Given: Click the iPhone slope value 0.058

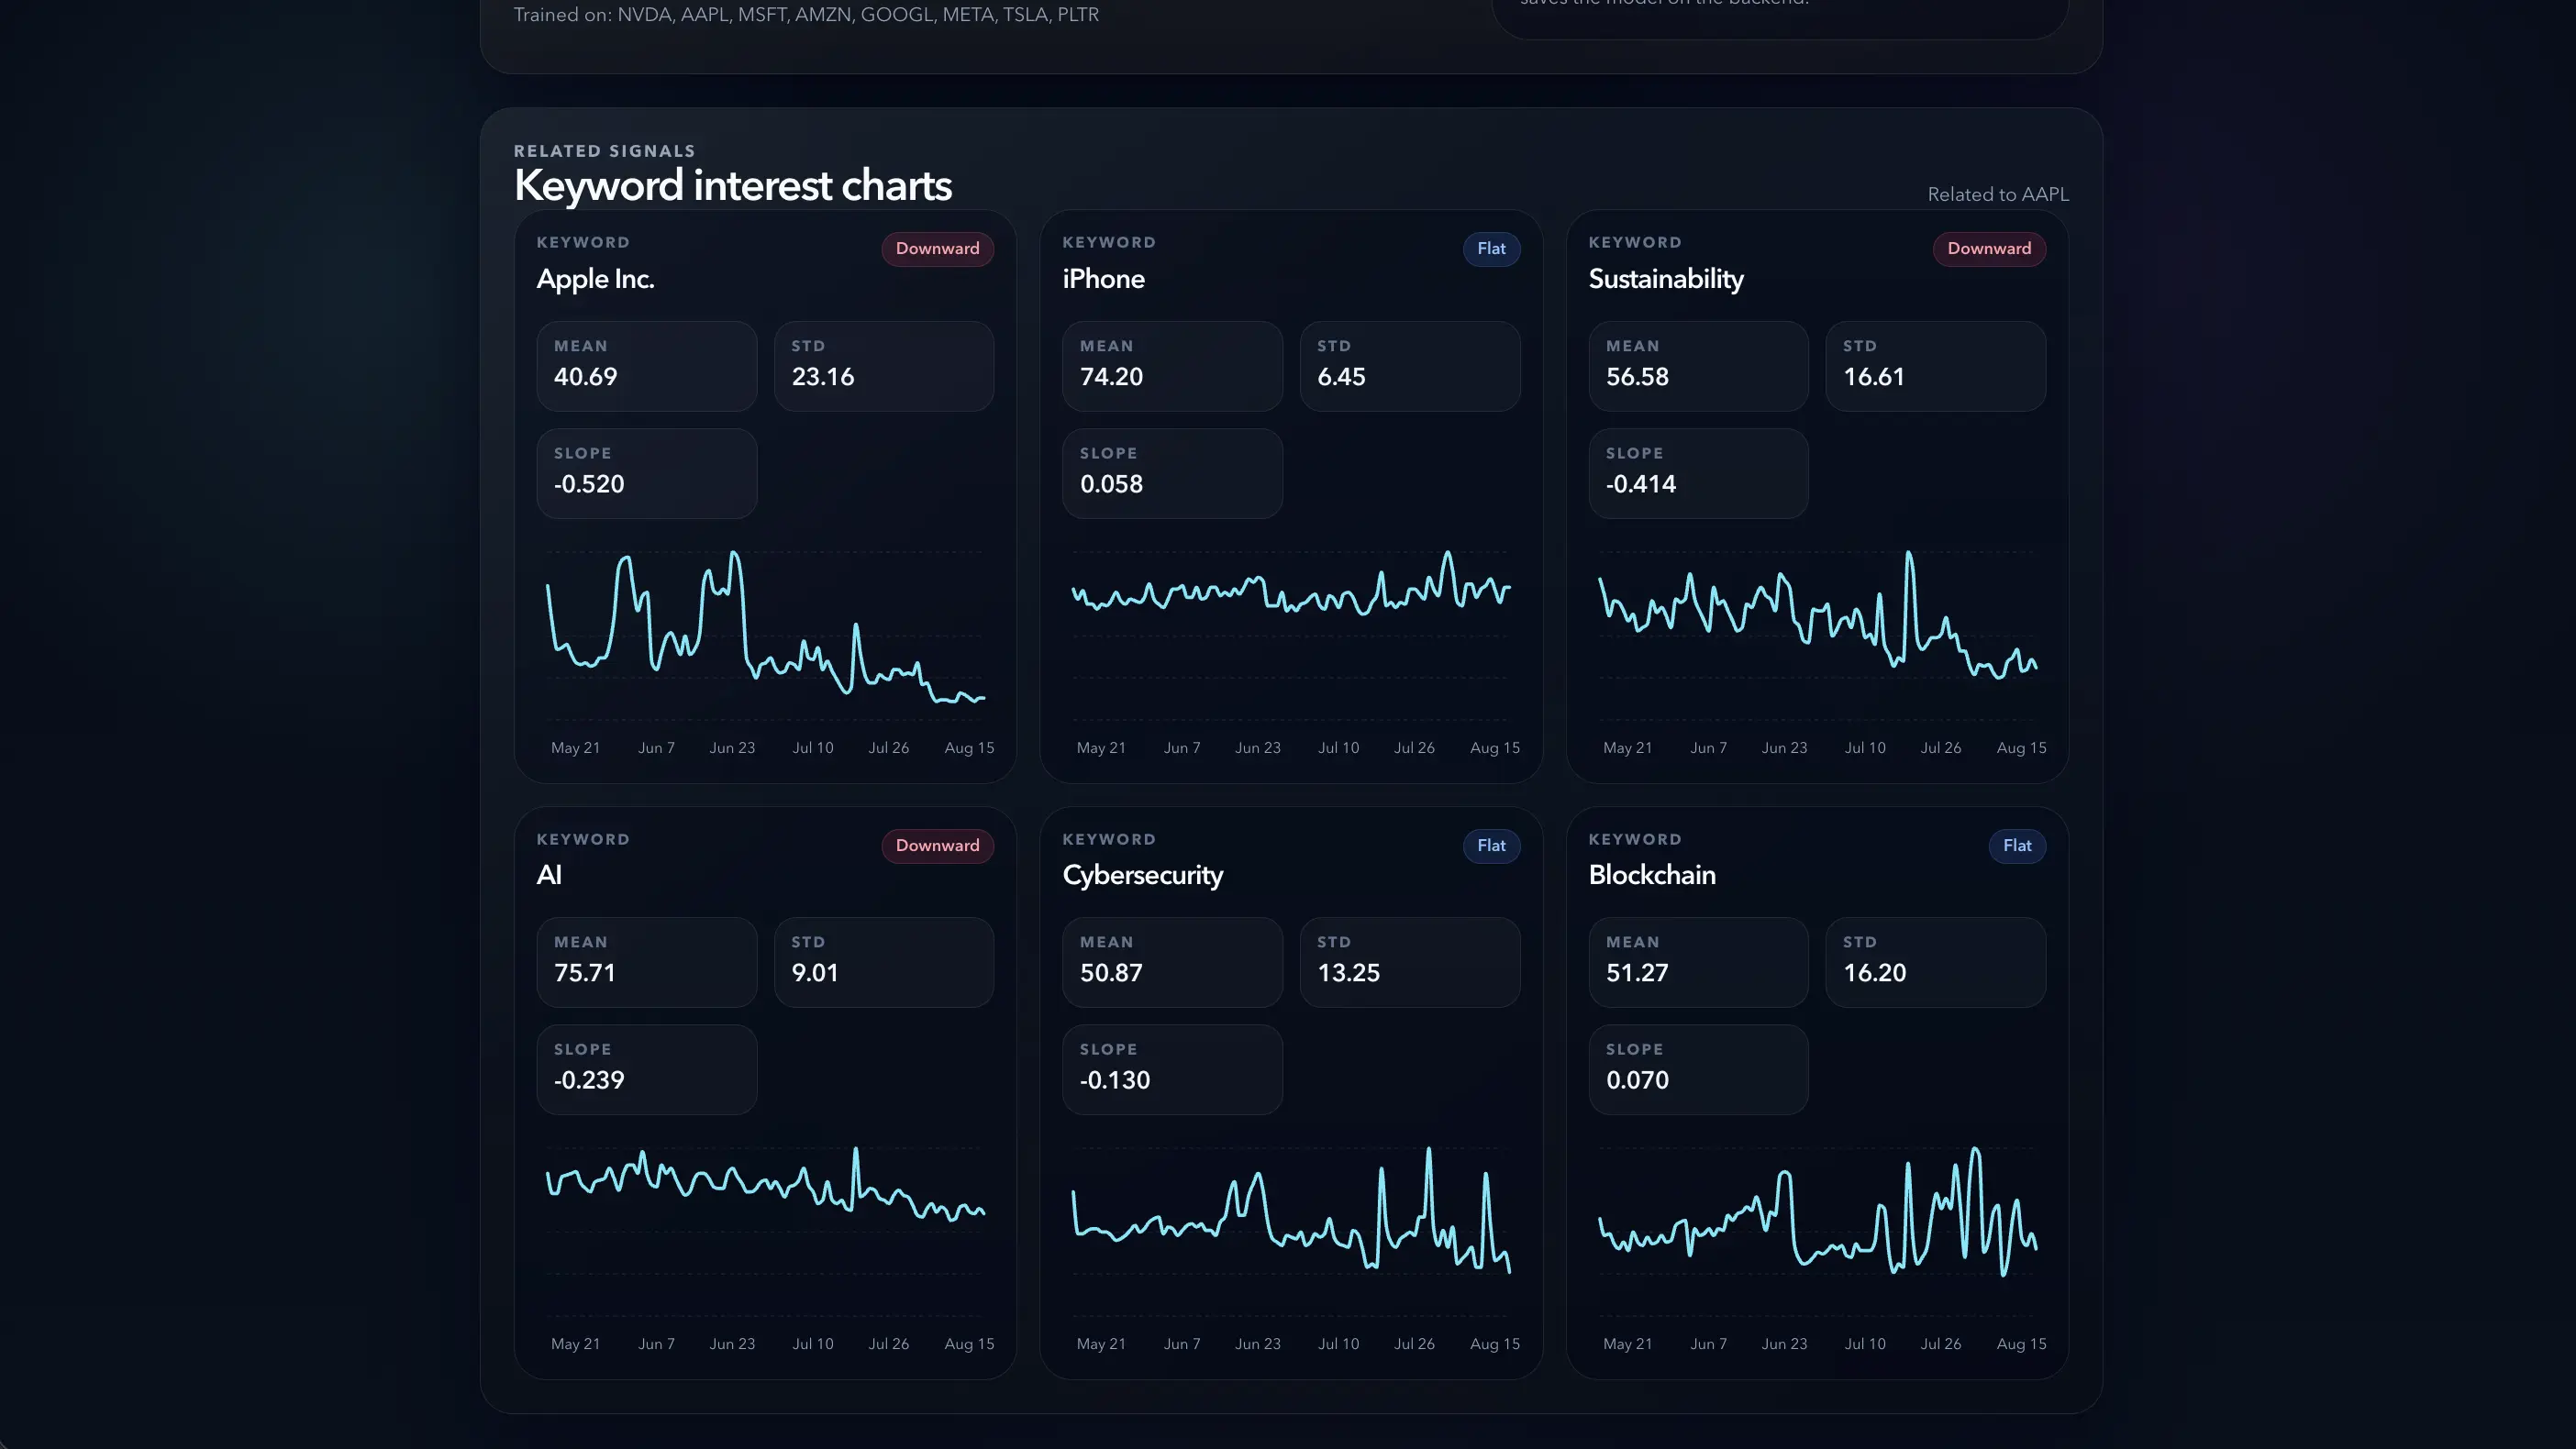Looking at the screenshot, I should pos(1111,484).
